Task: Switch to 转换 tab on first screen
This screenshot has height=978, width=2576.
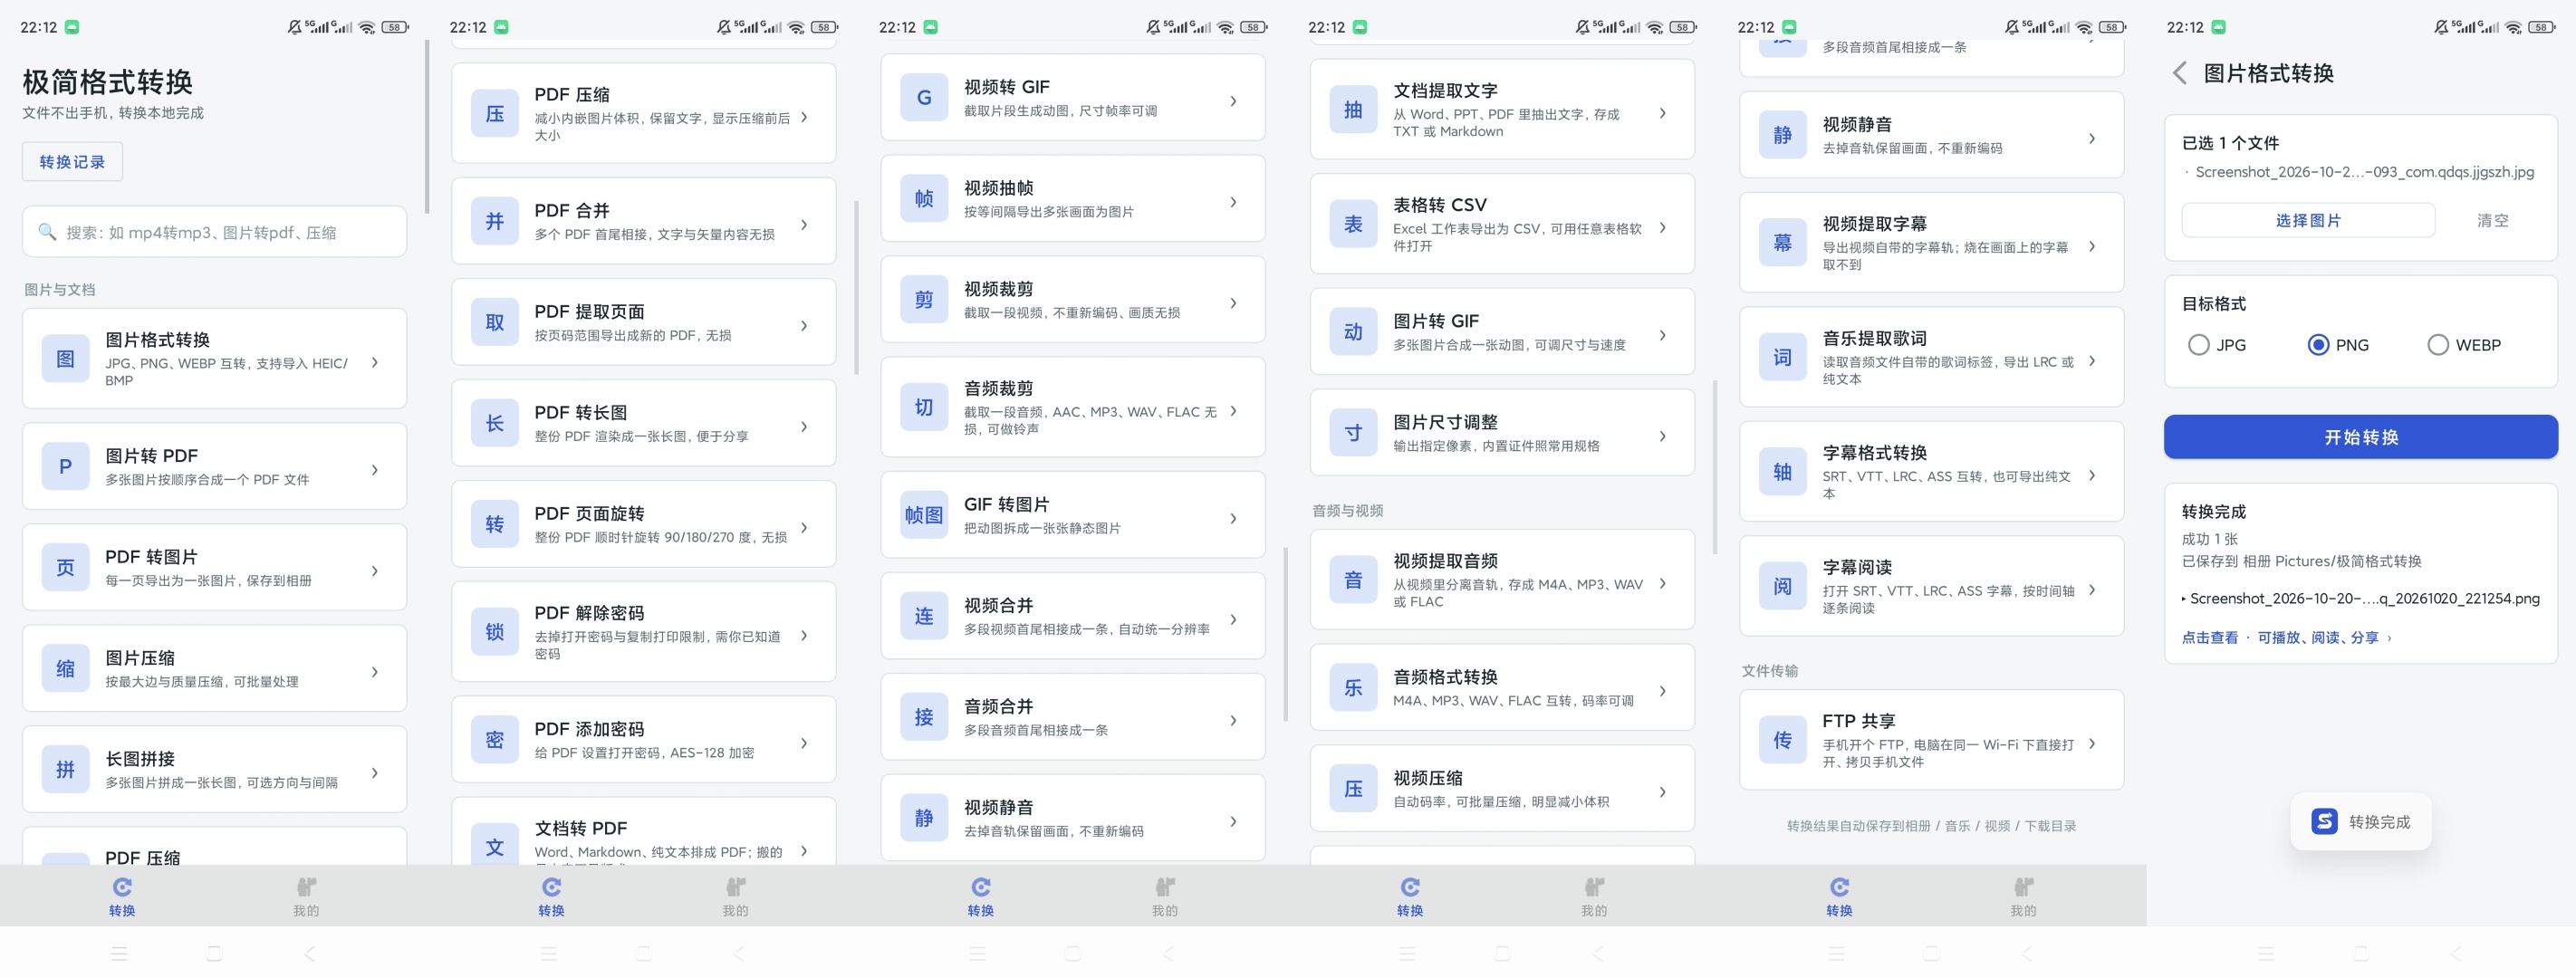Action: click(122, 897)
